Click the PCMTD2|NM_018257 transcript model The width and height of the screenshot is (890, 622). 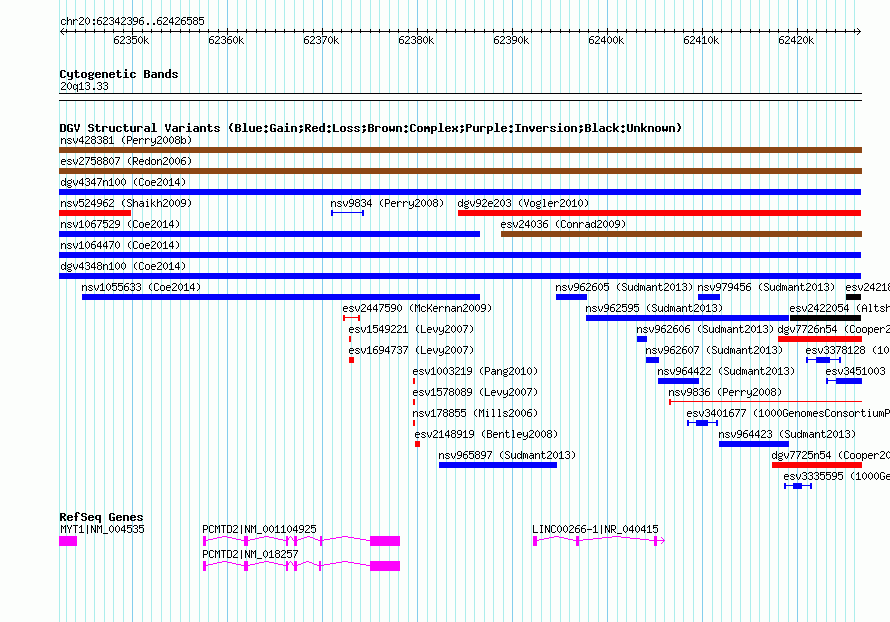[x=301, y=566]
